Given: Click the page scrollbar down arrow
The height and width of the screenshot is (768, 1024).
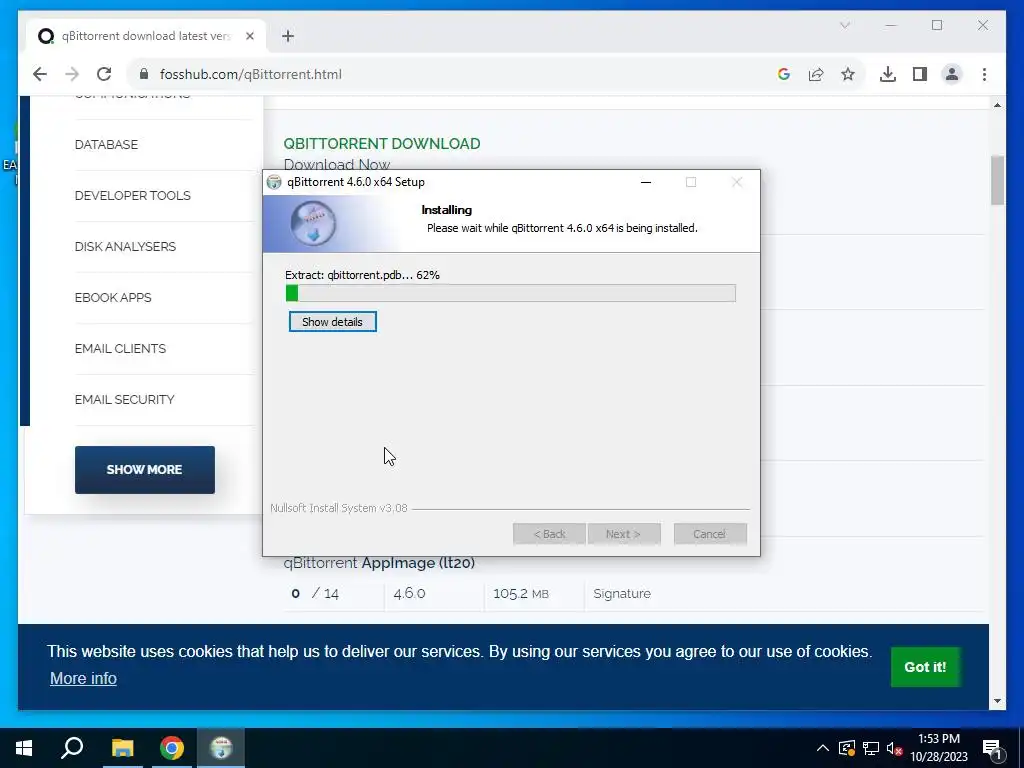Looking at the screenshot, I should [997, 701].
